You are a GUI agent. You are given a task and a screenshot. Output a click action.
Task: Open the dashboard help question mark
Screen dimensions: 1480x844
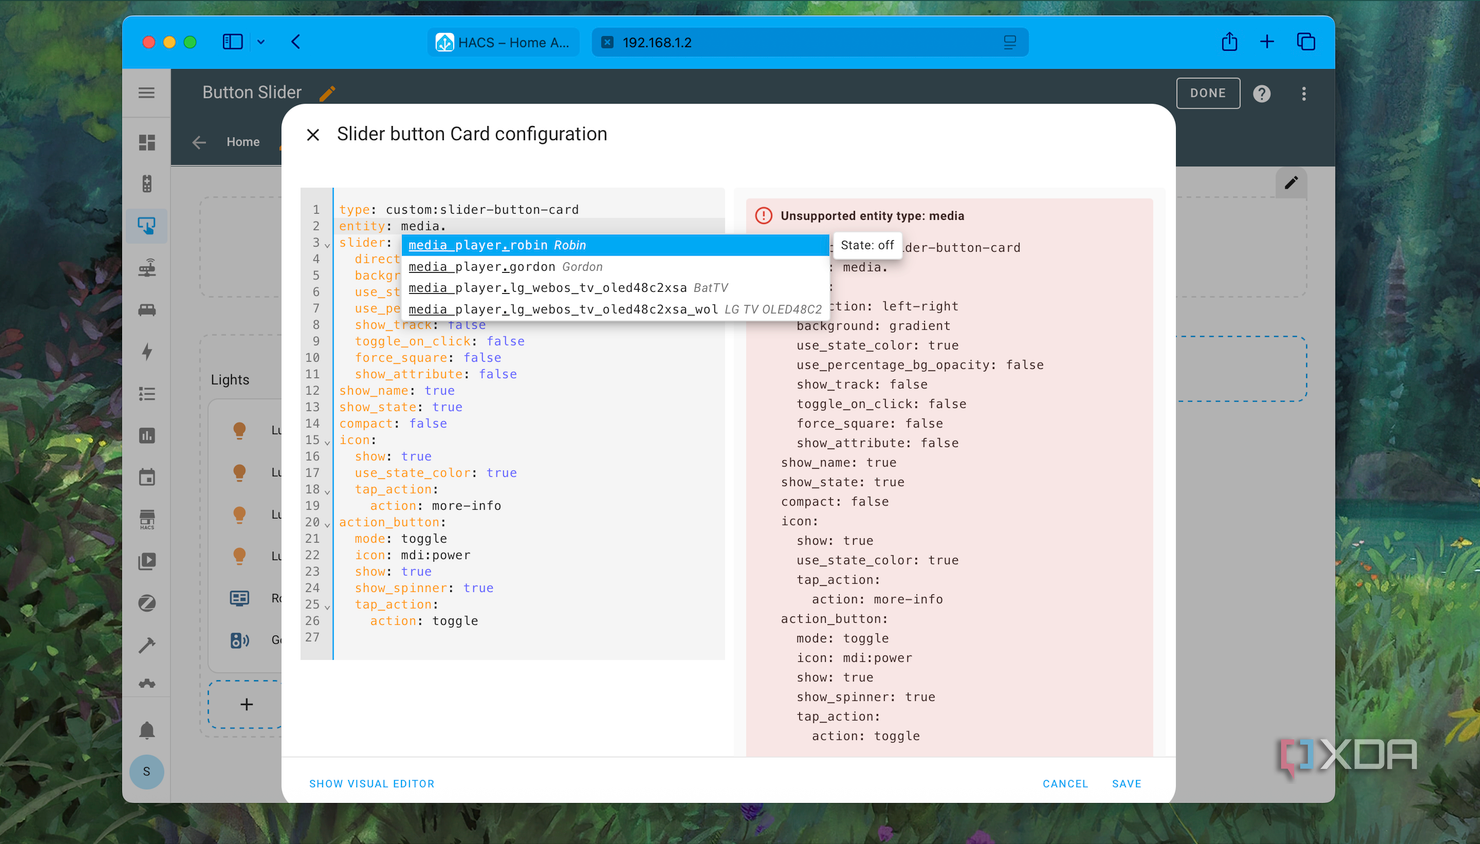1262,93
